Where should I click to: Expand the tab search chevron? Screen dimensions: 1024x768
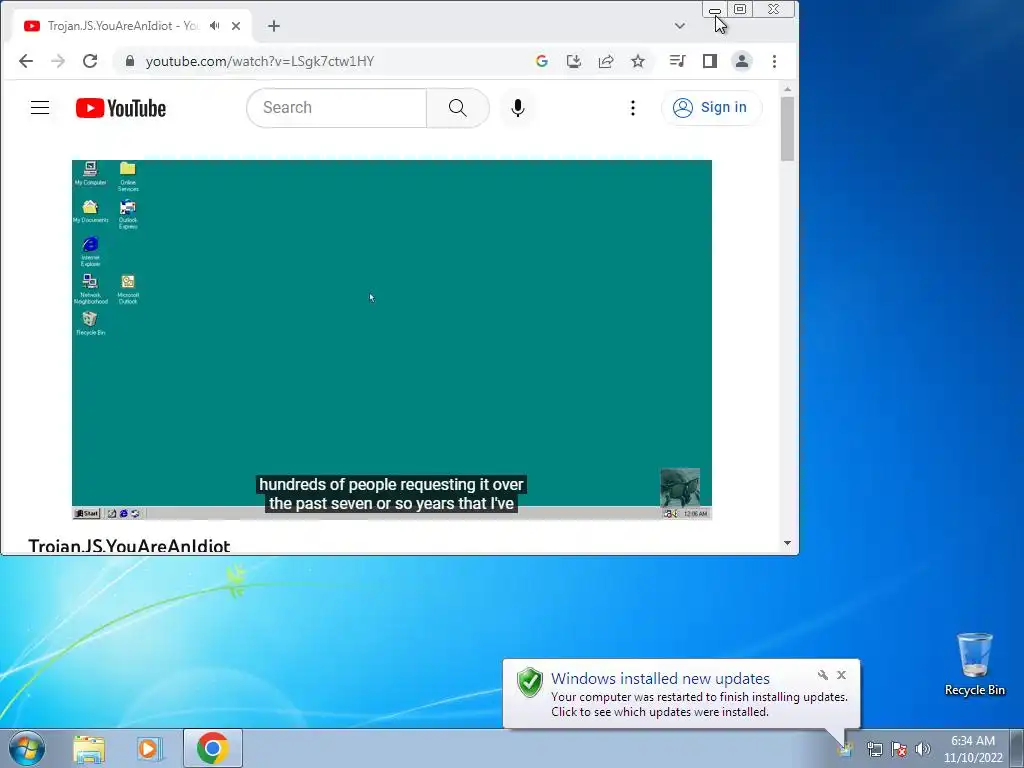pos(680,26)
